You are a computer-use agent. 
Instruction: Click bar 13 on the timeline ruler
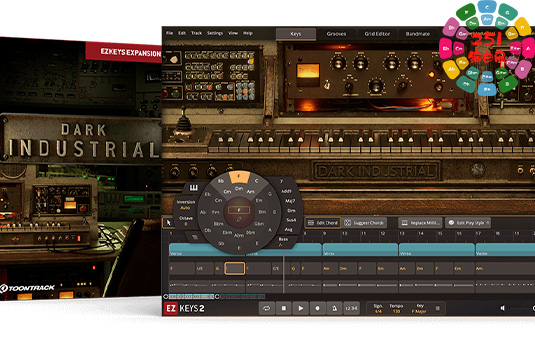coord(402,233)
